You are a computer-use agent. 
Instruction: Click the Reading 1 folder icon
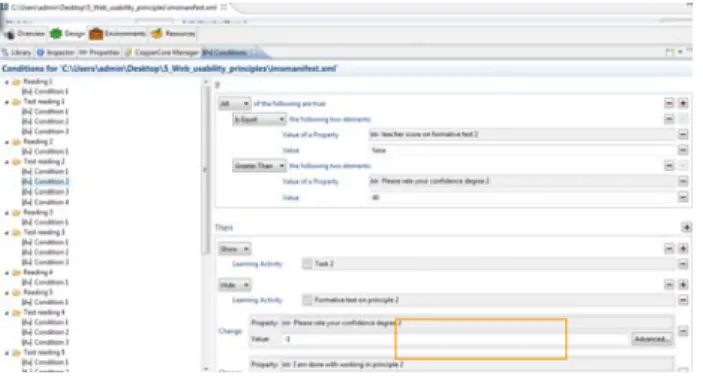(x=17, y=82)
